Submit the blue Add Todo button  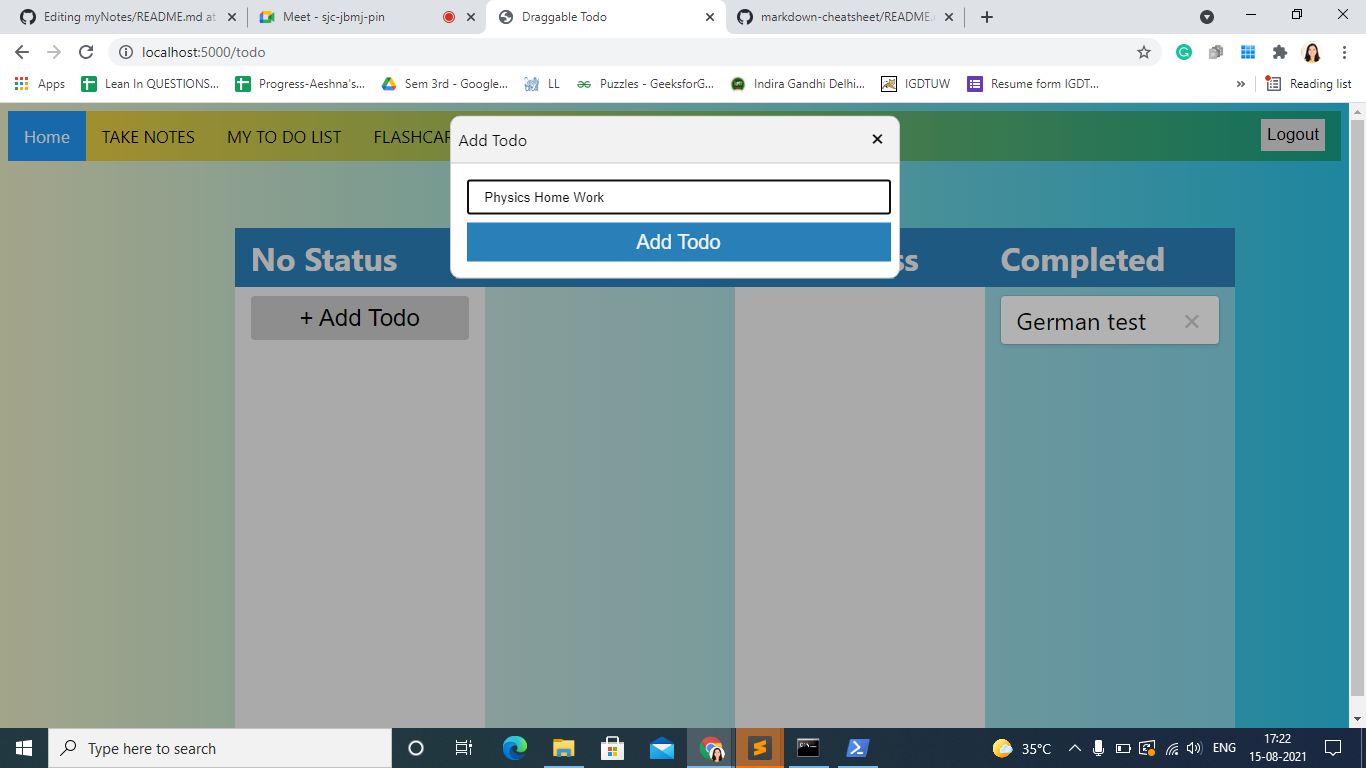(x=678, y=242)
